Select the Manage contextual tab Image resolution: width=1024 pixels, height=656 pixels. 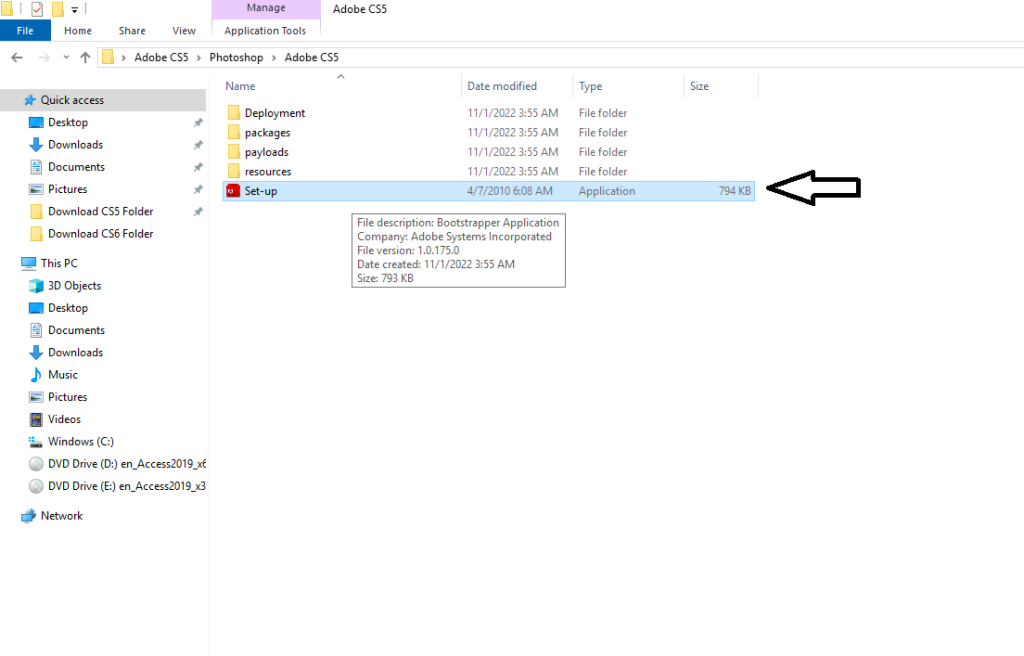(x=266, y=8)
